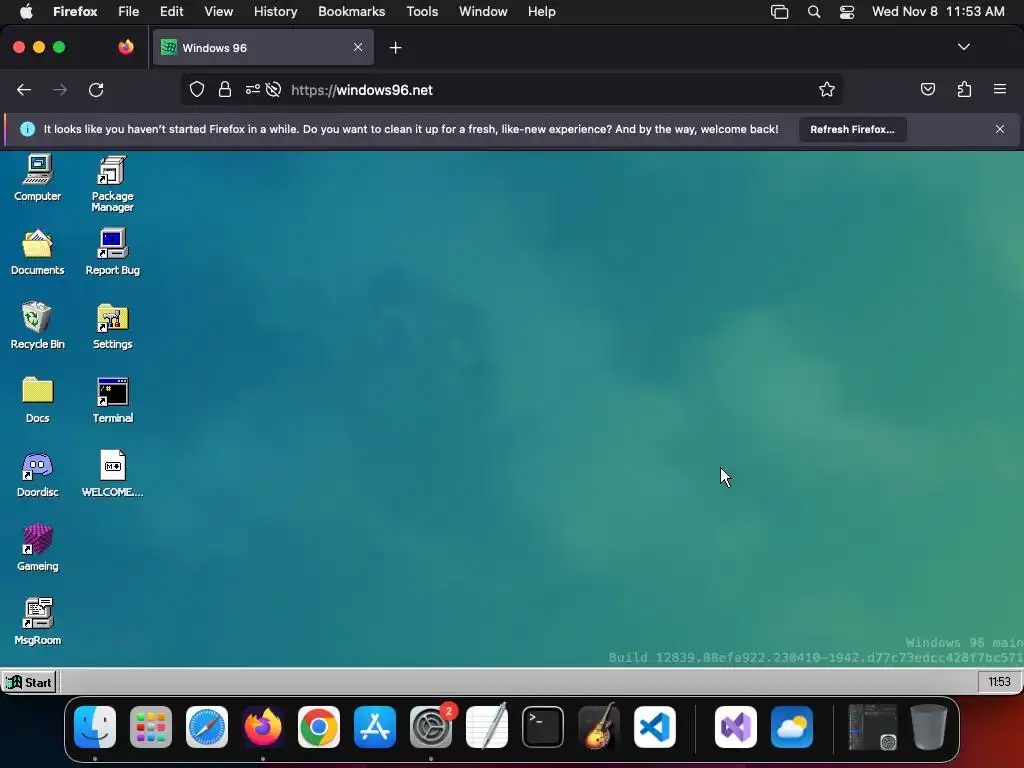Click the Windows 96 taskbar clock
This screenshot has width=1024, height=768.
pyautogui.click(x=999, y=682)
